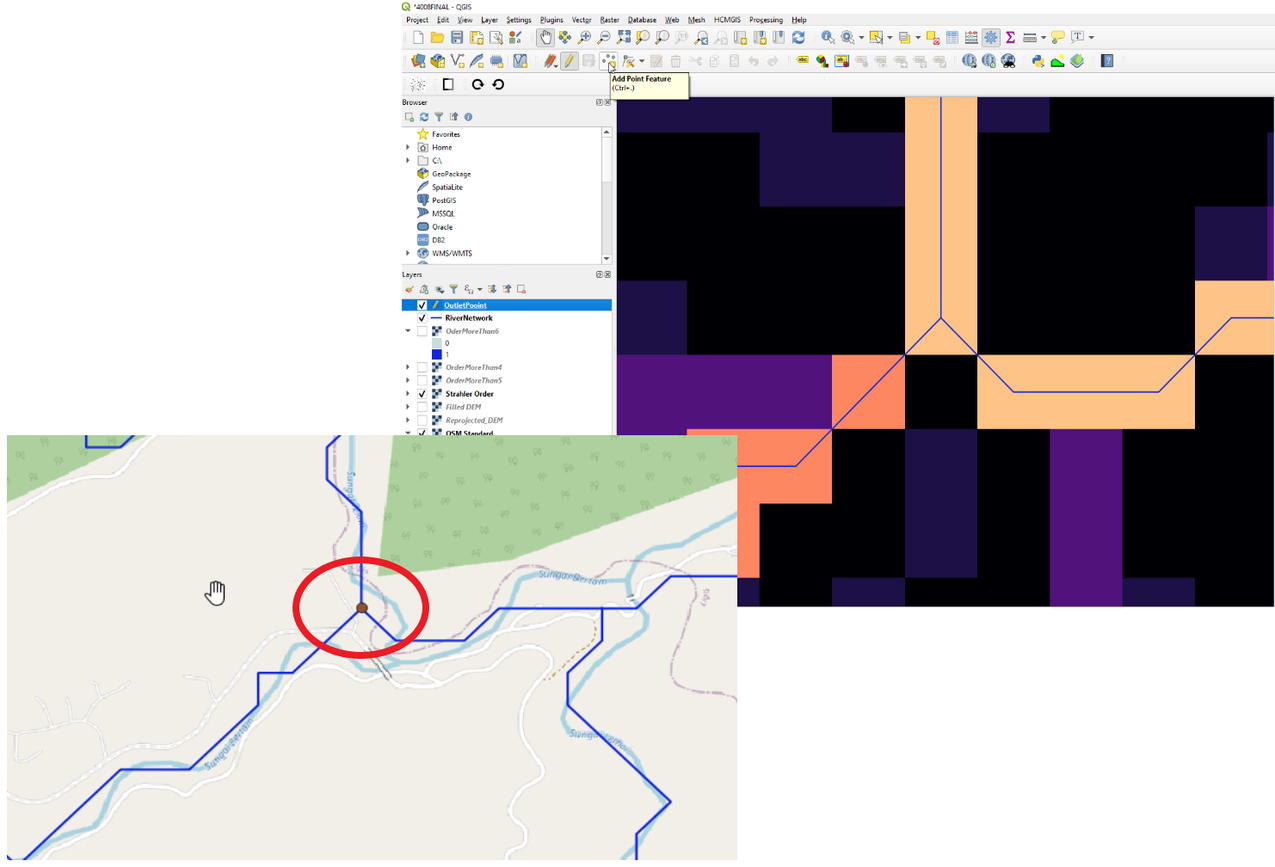1275x867 pixels.
Task: Expand the Filled DEM layer entry
Action: click(x=407, y=406)
